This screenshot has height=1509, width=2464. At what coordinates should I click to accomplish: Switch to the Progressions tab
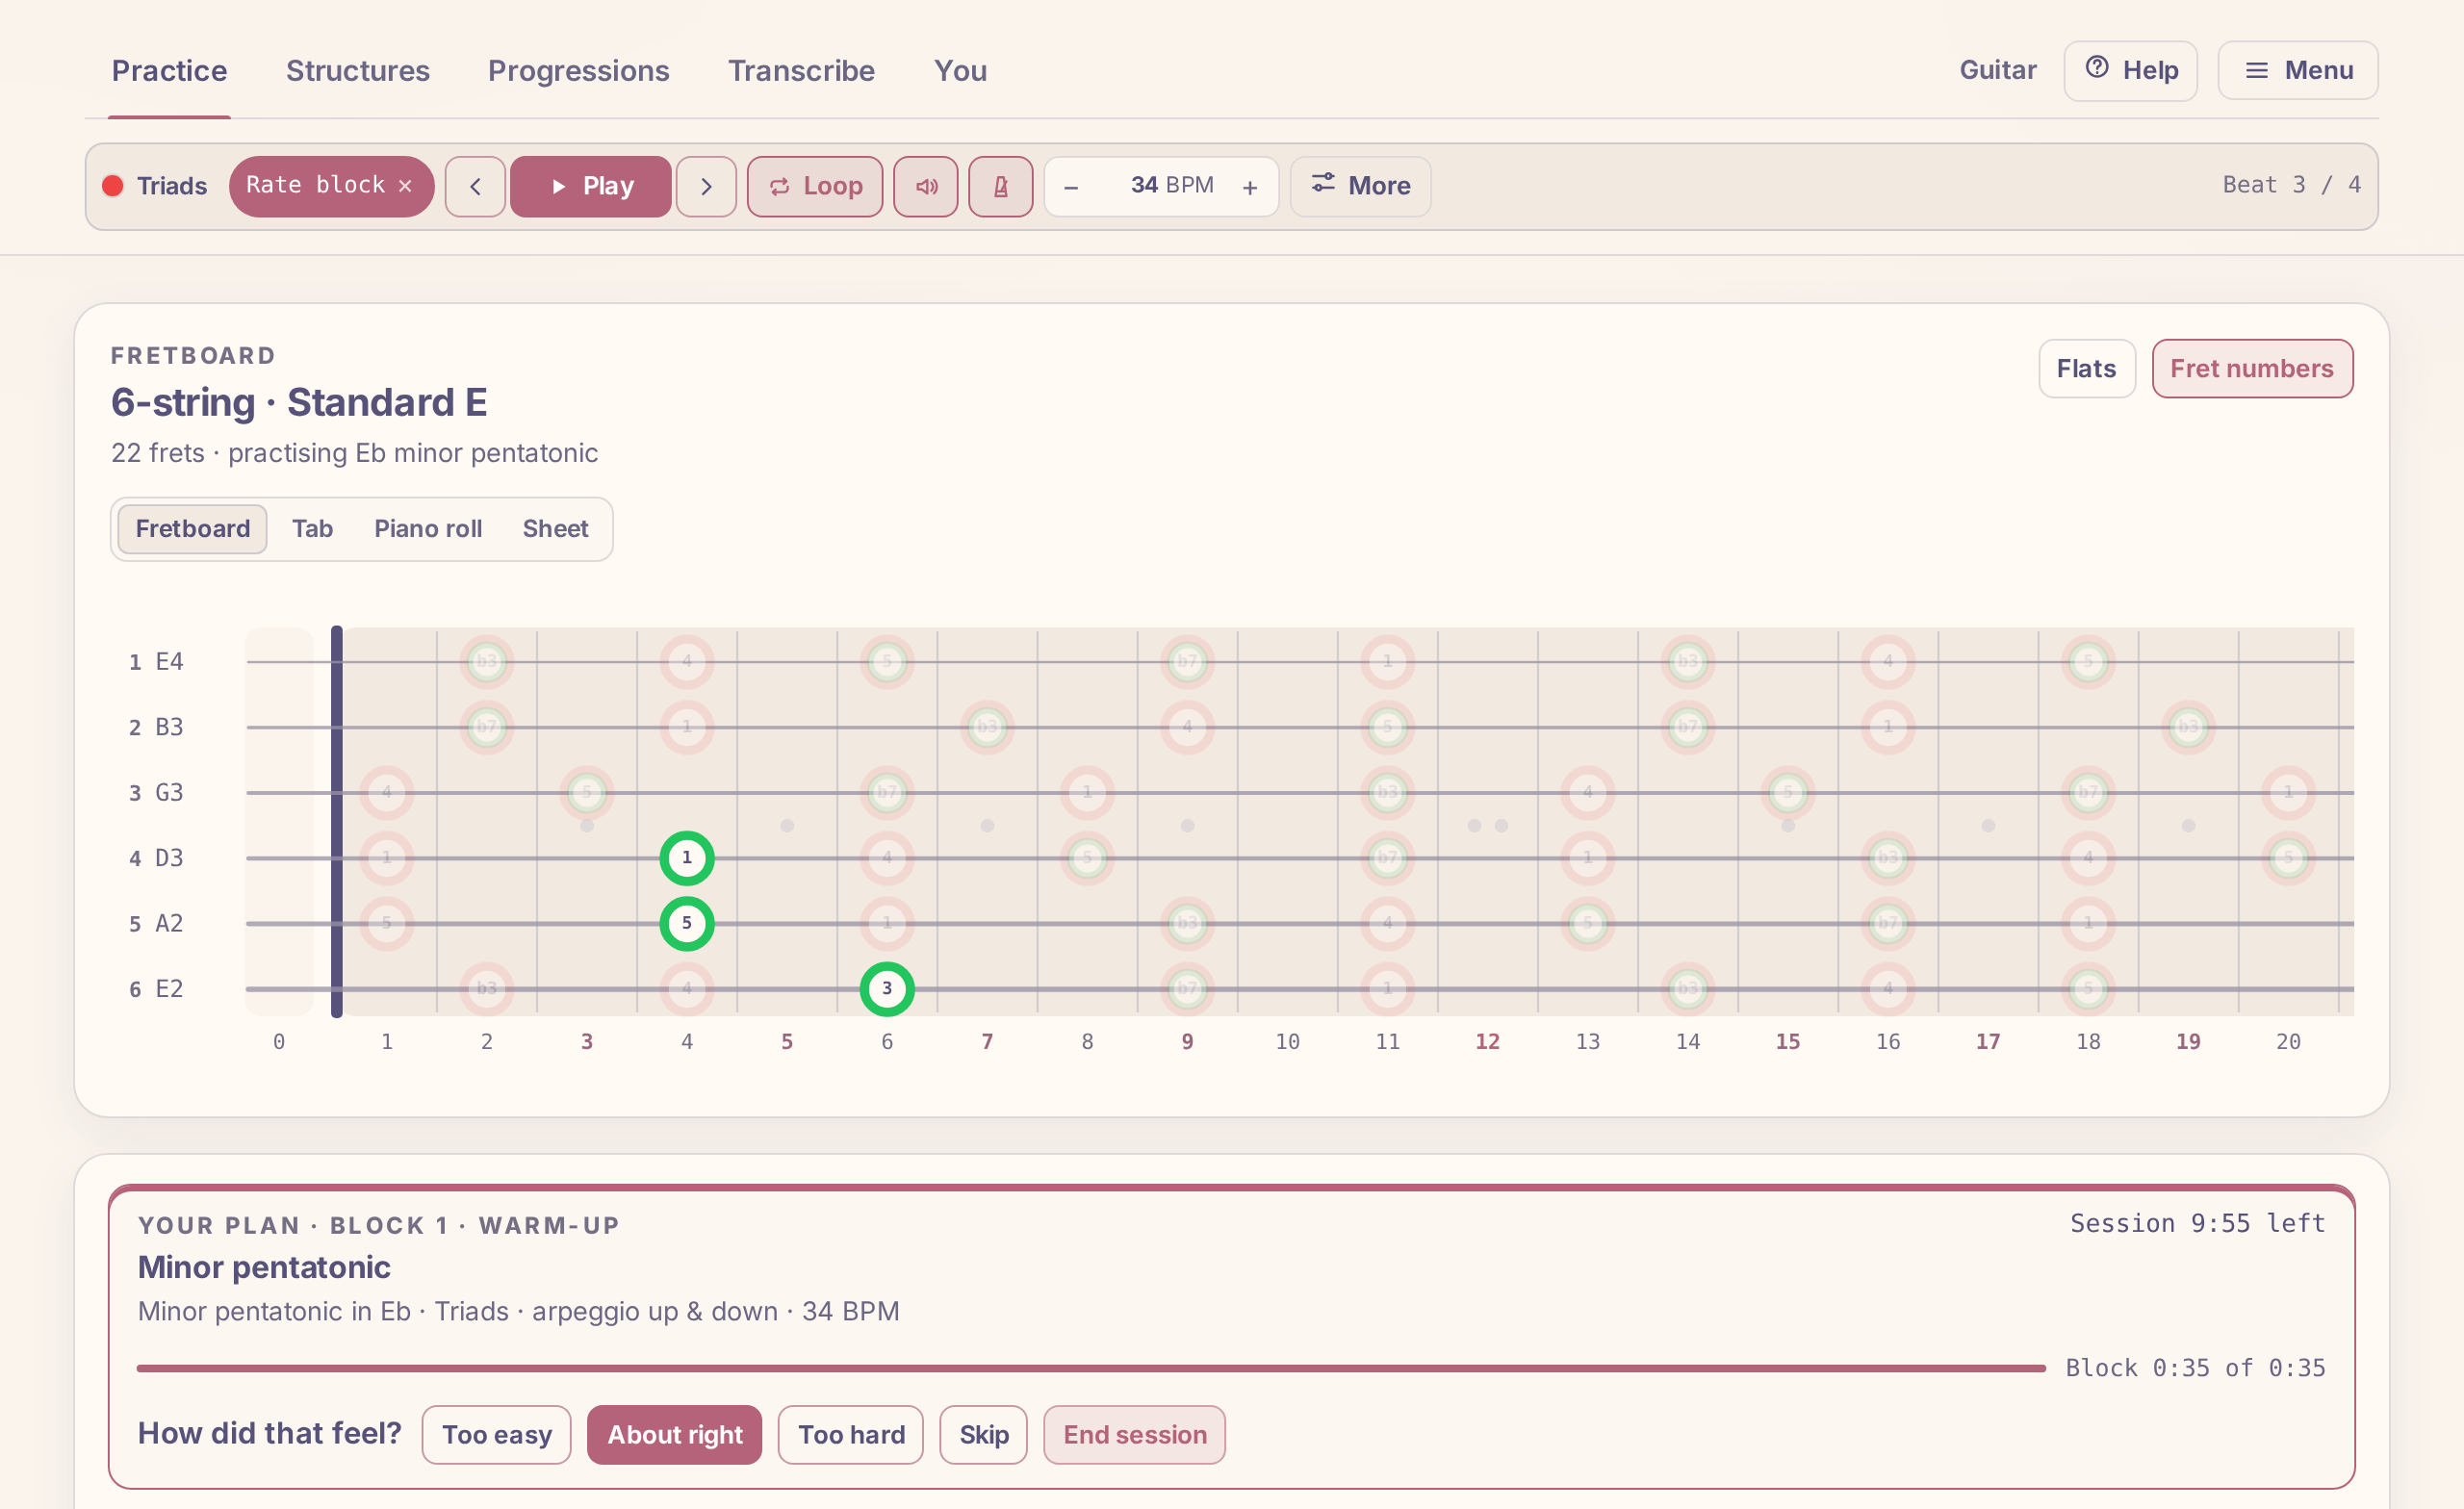579,71
